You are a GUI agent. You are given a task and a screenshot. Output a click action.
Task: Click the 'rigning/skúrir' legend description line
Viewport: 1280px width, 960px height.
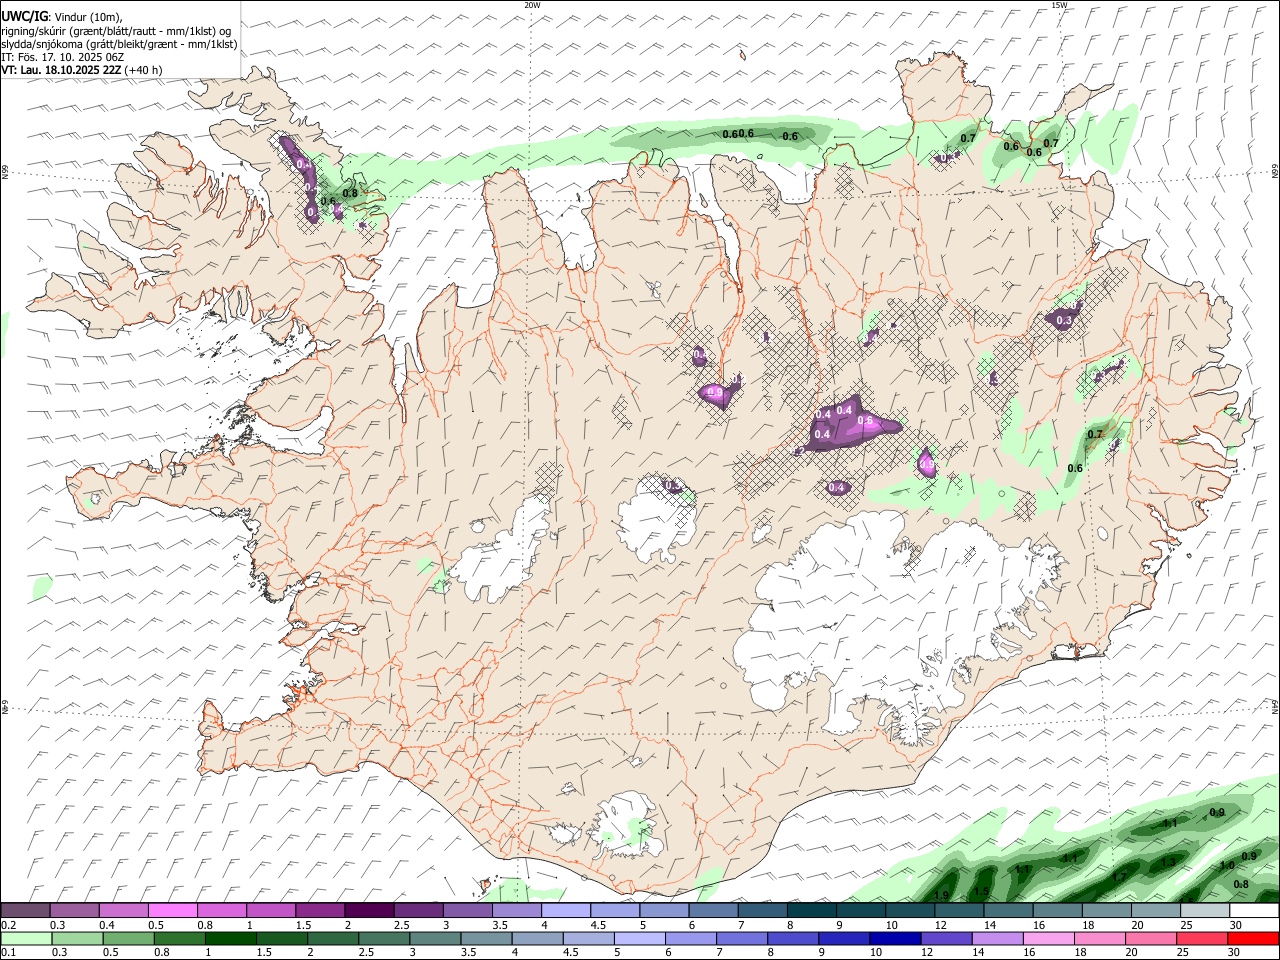tap(116, 31)
